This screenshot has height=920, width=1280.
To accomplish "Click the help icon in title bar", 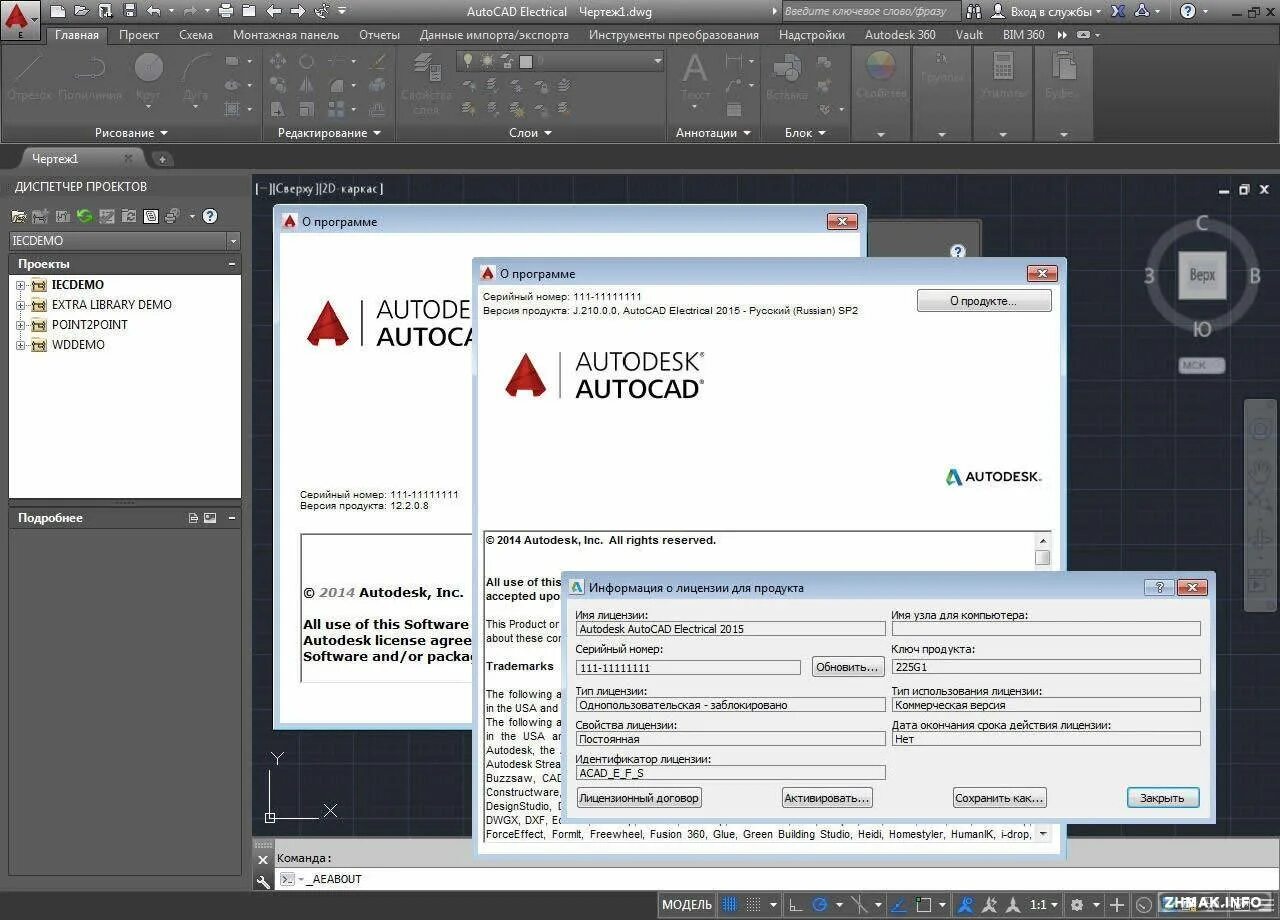I will point(1187,11).
